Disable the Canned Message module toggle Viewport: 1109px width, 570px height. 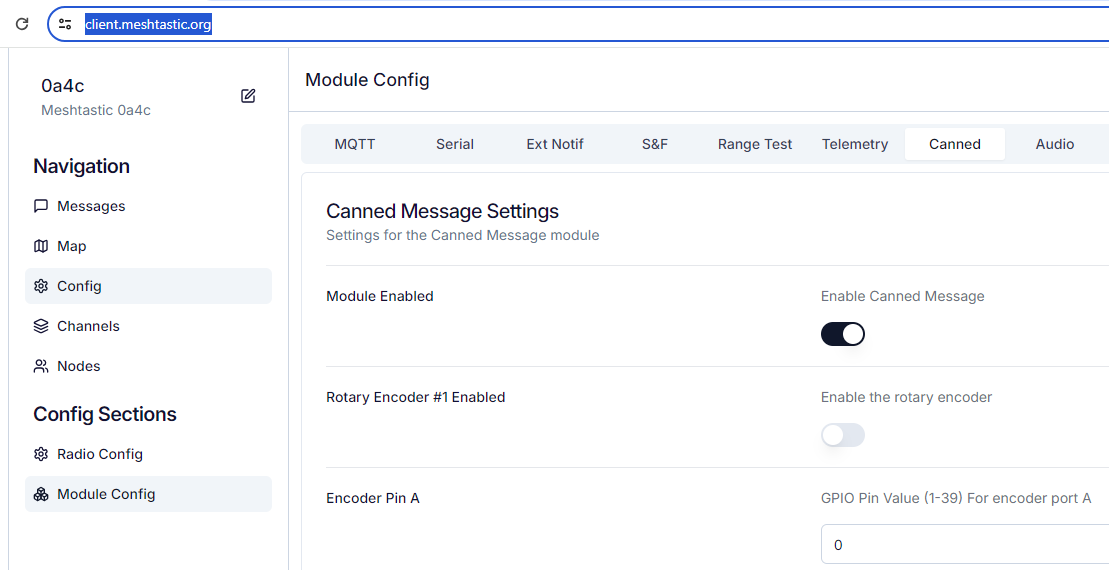pos(842,334)
